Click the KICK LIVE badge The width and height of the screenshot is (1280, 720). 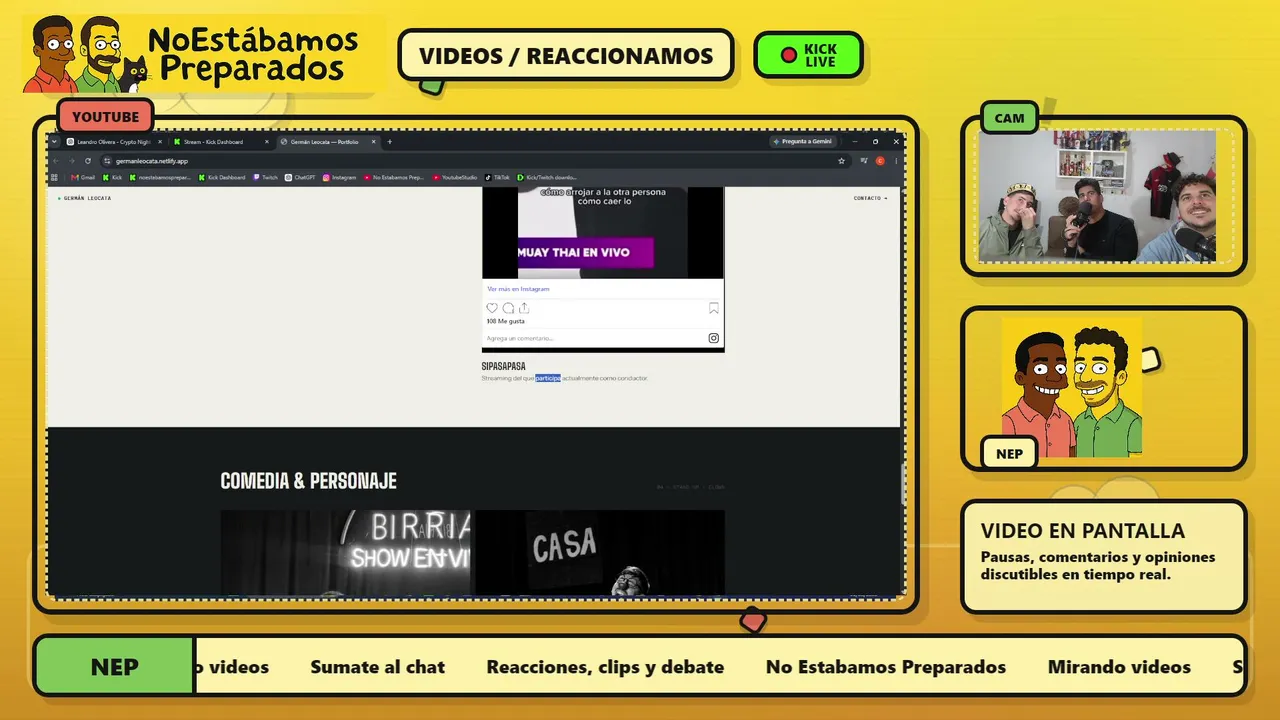[x=808, y=54]
